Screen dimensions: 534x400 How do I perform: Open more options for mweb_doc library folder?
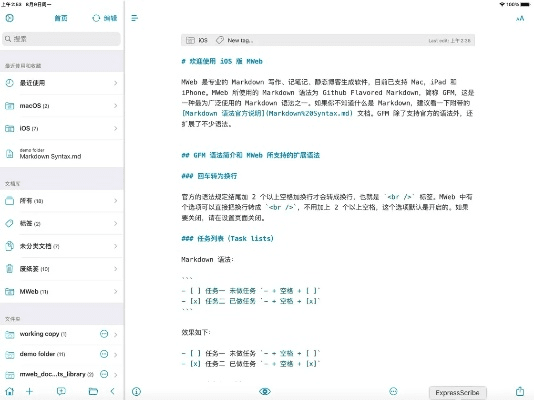coord(104,374)
